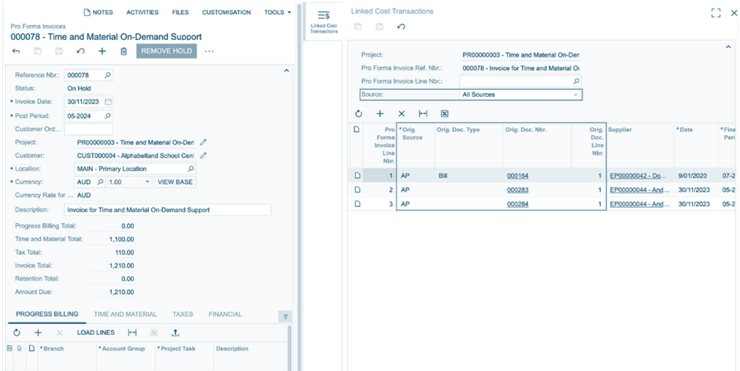Click the undo icon in invoice toolbar
The height and width of the screenshot is (371, 740).
point(81,51)
